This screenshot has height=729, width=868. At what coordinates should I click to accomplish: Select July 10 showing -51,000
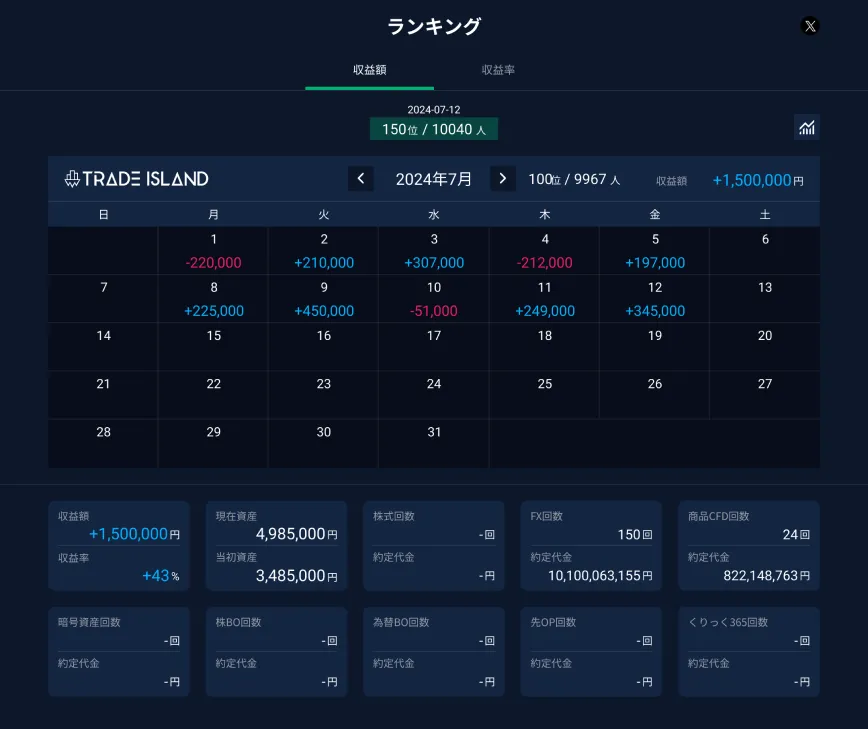tap(433, 299)
